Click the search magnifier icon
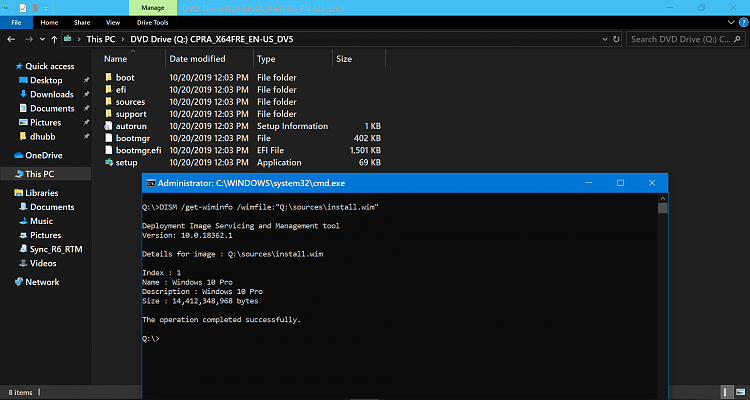 pyautogui.click(x=737, y=39)
